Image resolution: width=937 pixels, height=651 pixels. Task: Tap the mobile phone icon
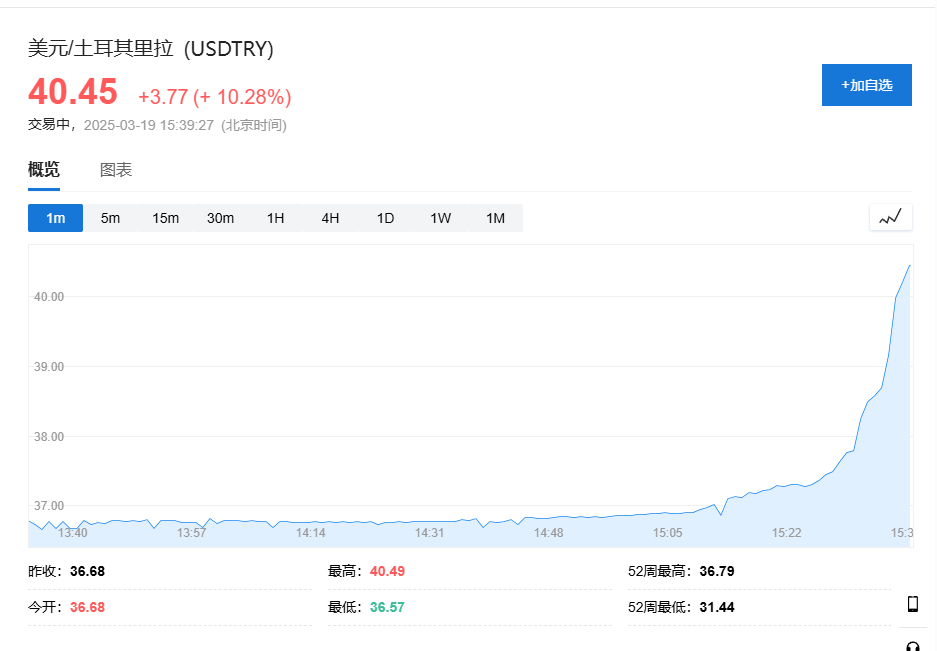[912, 604]
